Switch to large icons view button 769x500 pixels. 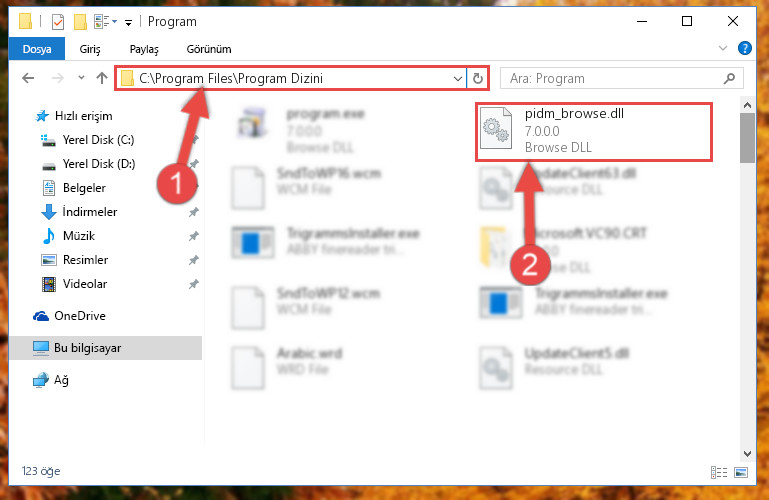[x=741, y=473]
